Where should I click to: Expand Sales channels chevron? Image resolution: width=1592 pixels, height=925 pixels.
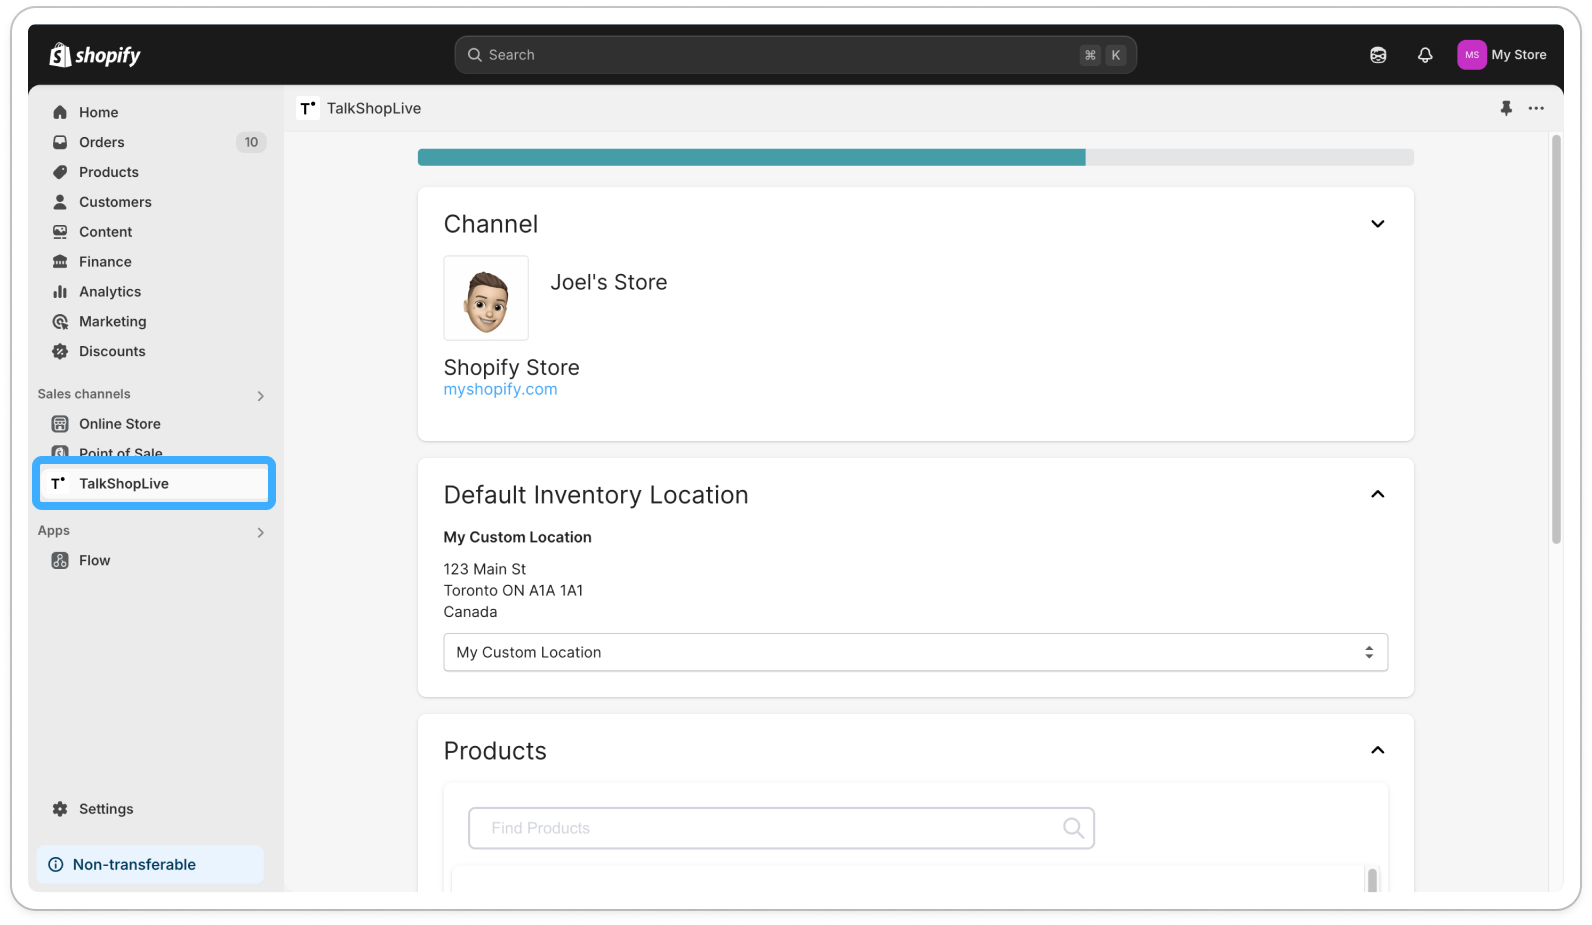[x=261, y=396]
